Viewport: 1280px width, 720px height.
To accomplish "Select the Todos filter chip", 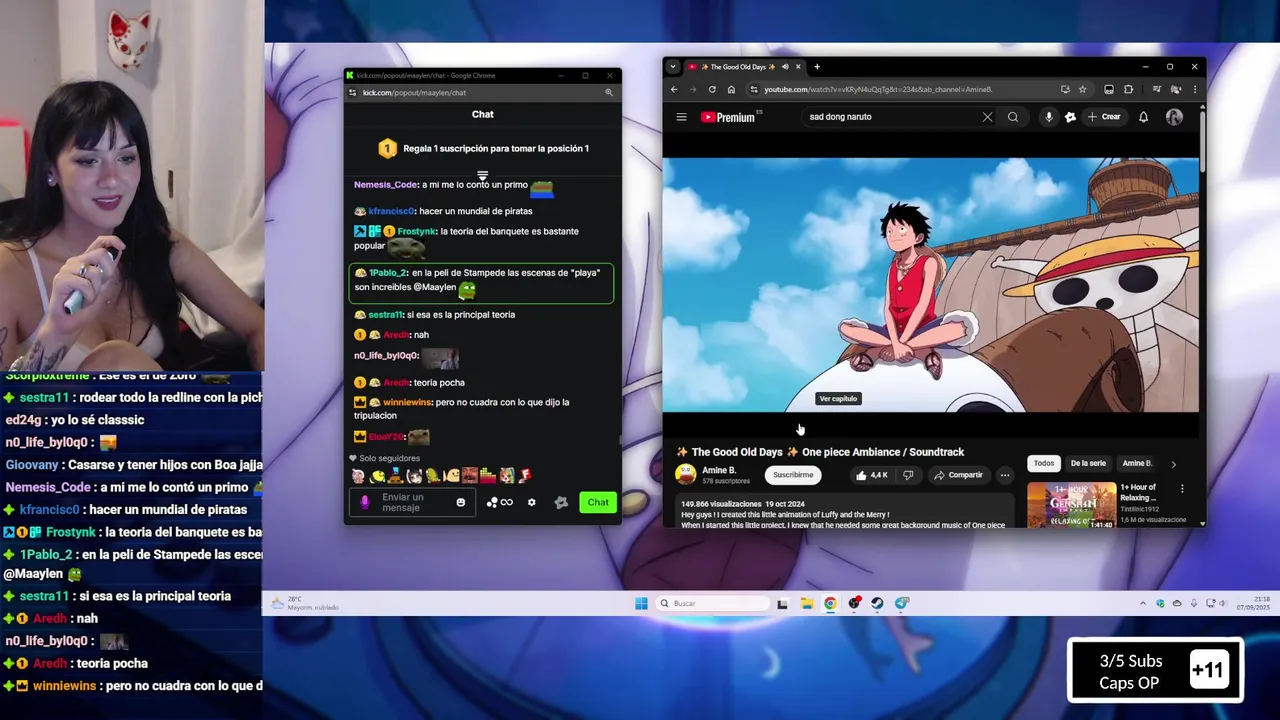I will click(x=1044, y=463).
